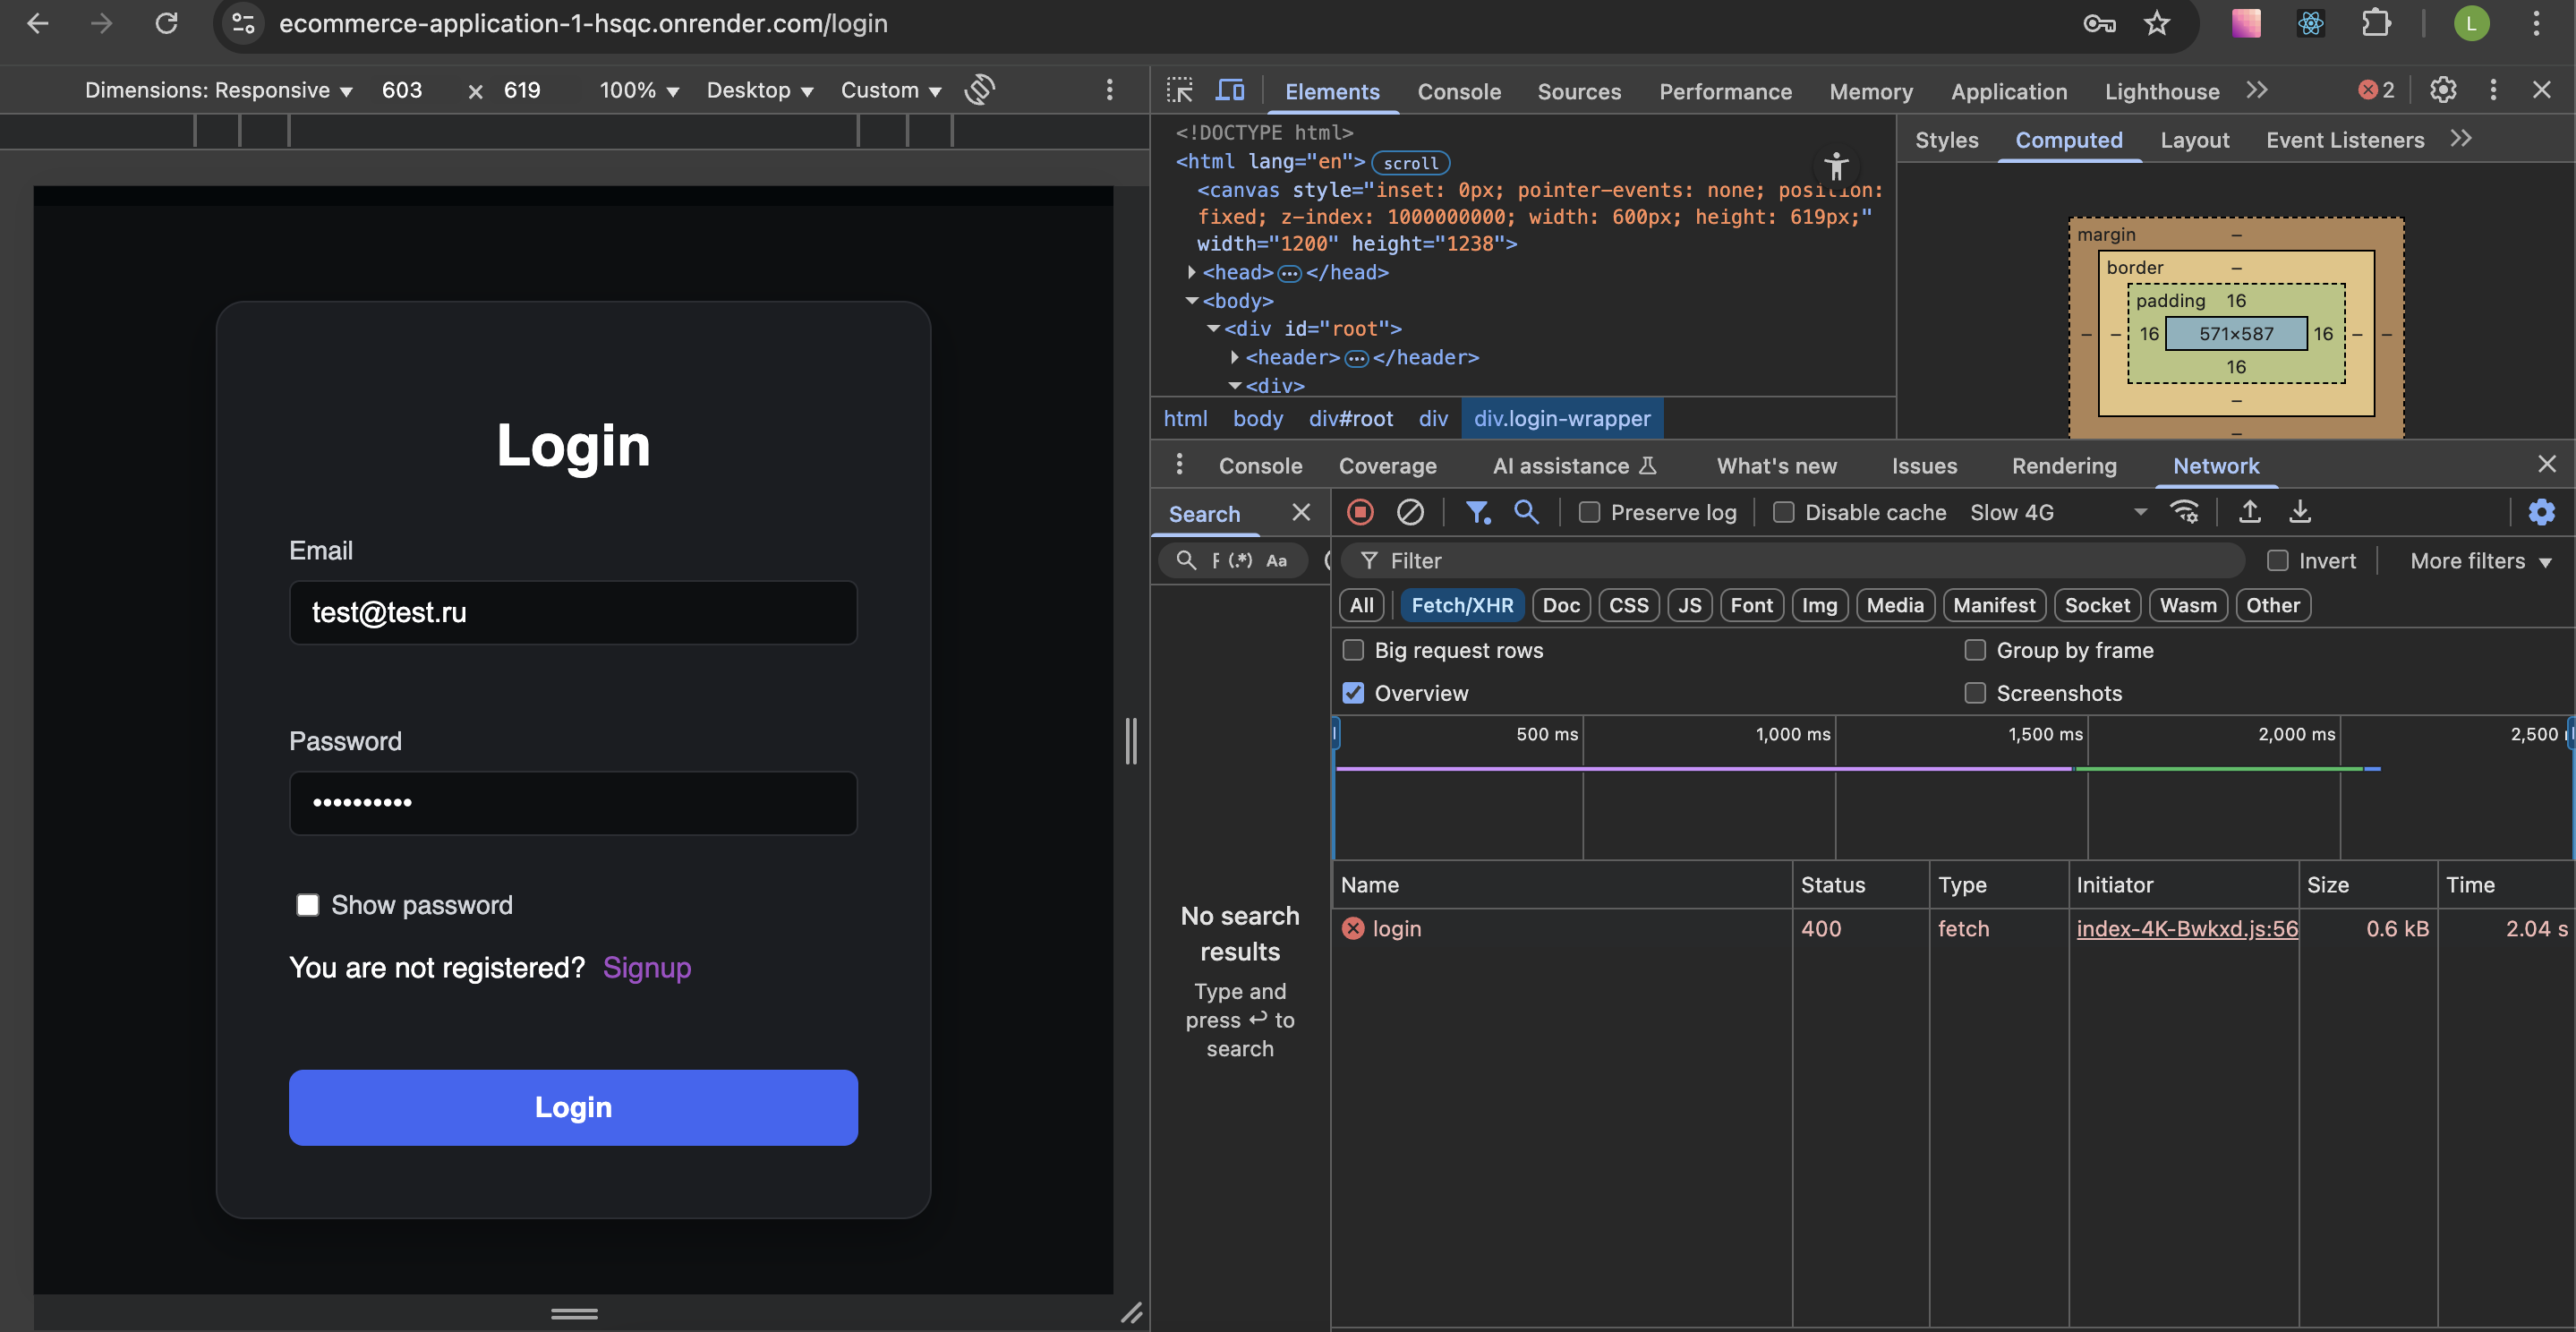Open DevTools settings gear
This screenshot has width=2576, height=1332.
[2443, 90]
